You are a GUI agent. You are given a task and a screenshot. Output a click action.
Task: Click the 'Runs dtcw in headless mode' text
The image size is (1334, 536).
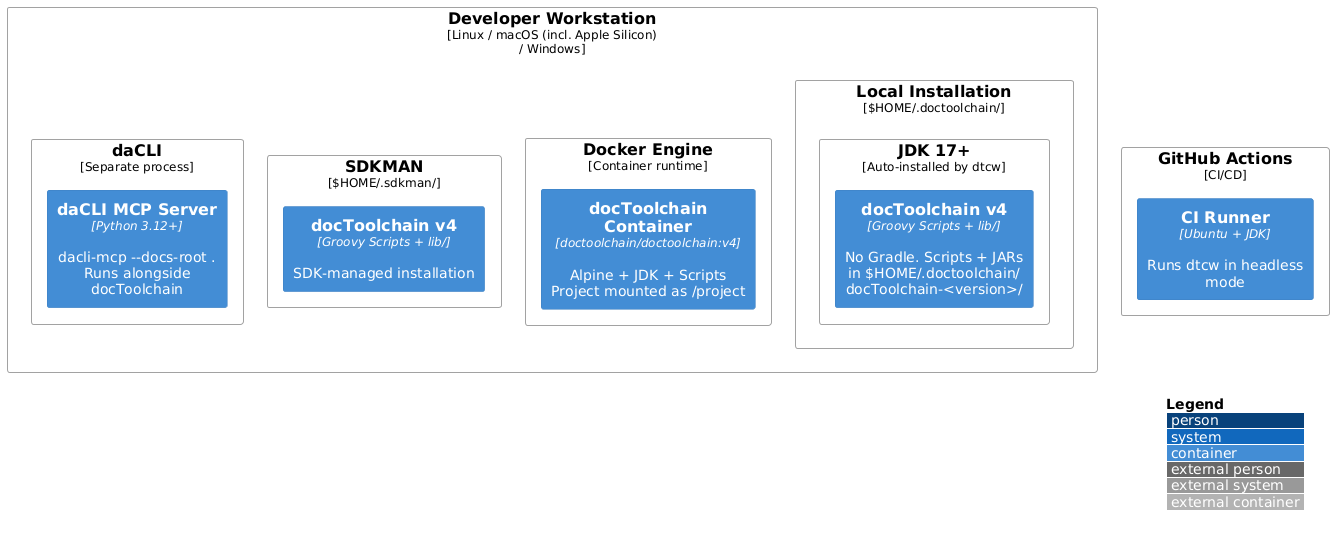(1225, 274)
